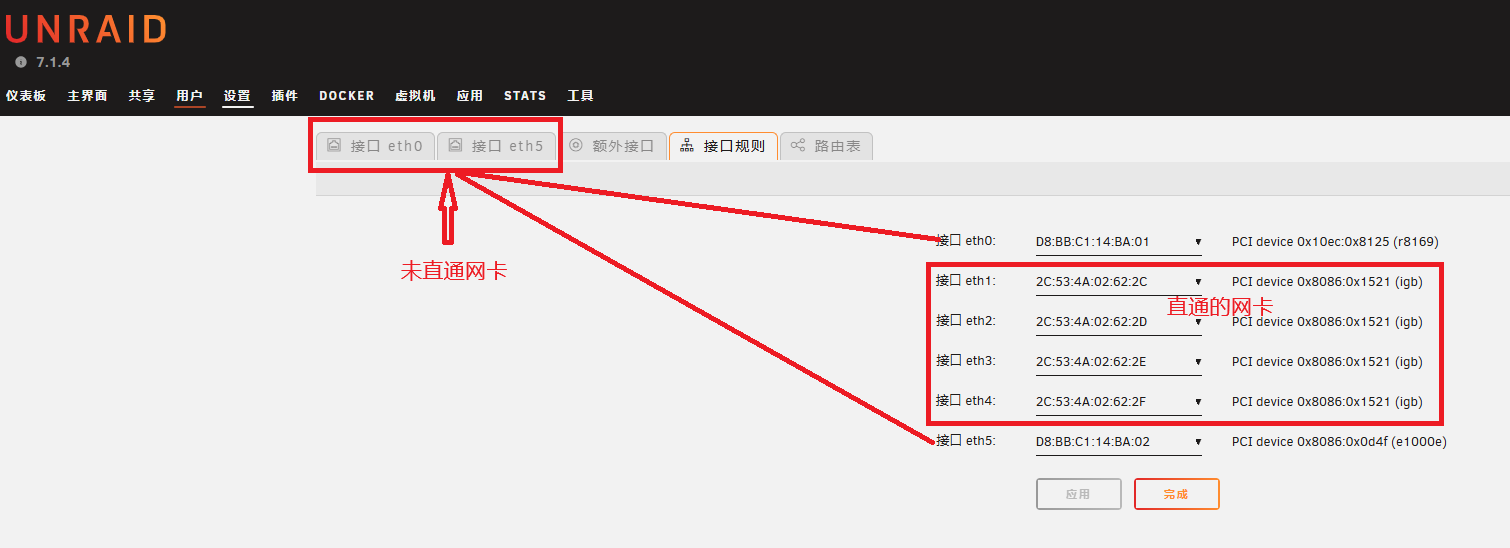Image resolution: width=1510 pixels, height=548 pixels.
Task: Click the 接口 eth5: label
Action: point(966,441)
